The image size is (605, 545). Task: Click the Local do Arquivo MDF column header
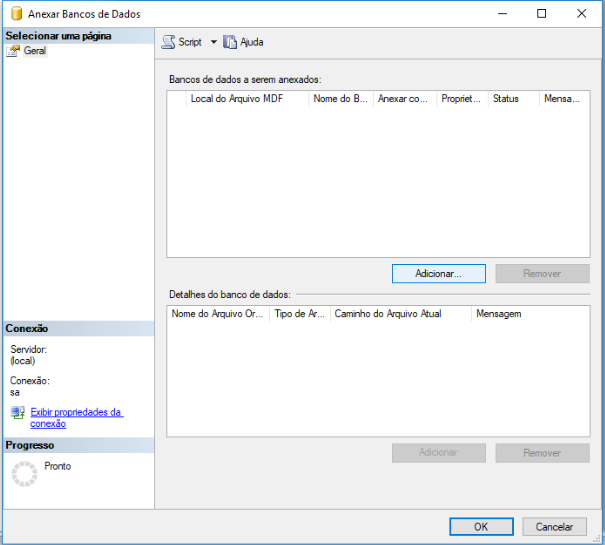pyautogui.click(x=247, y=99)
